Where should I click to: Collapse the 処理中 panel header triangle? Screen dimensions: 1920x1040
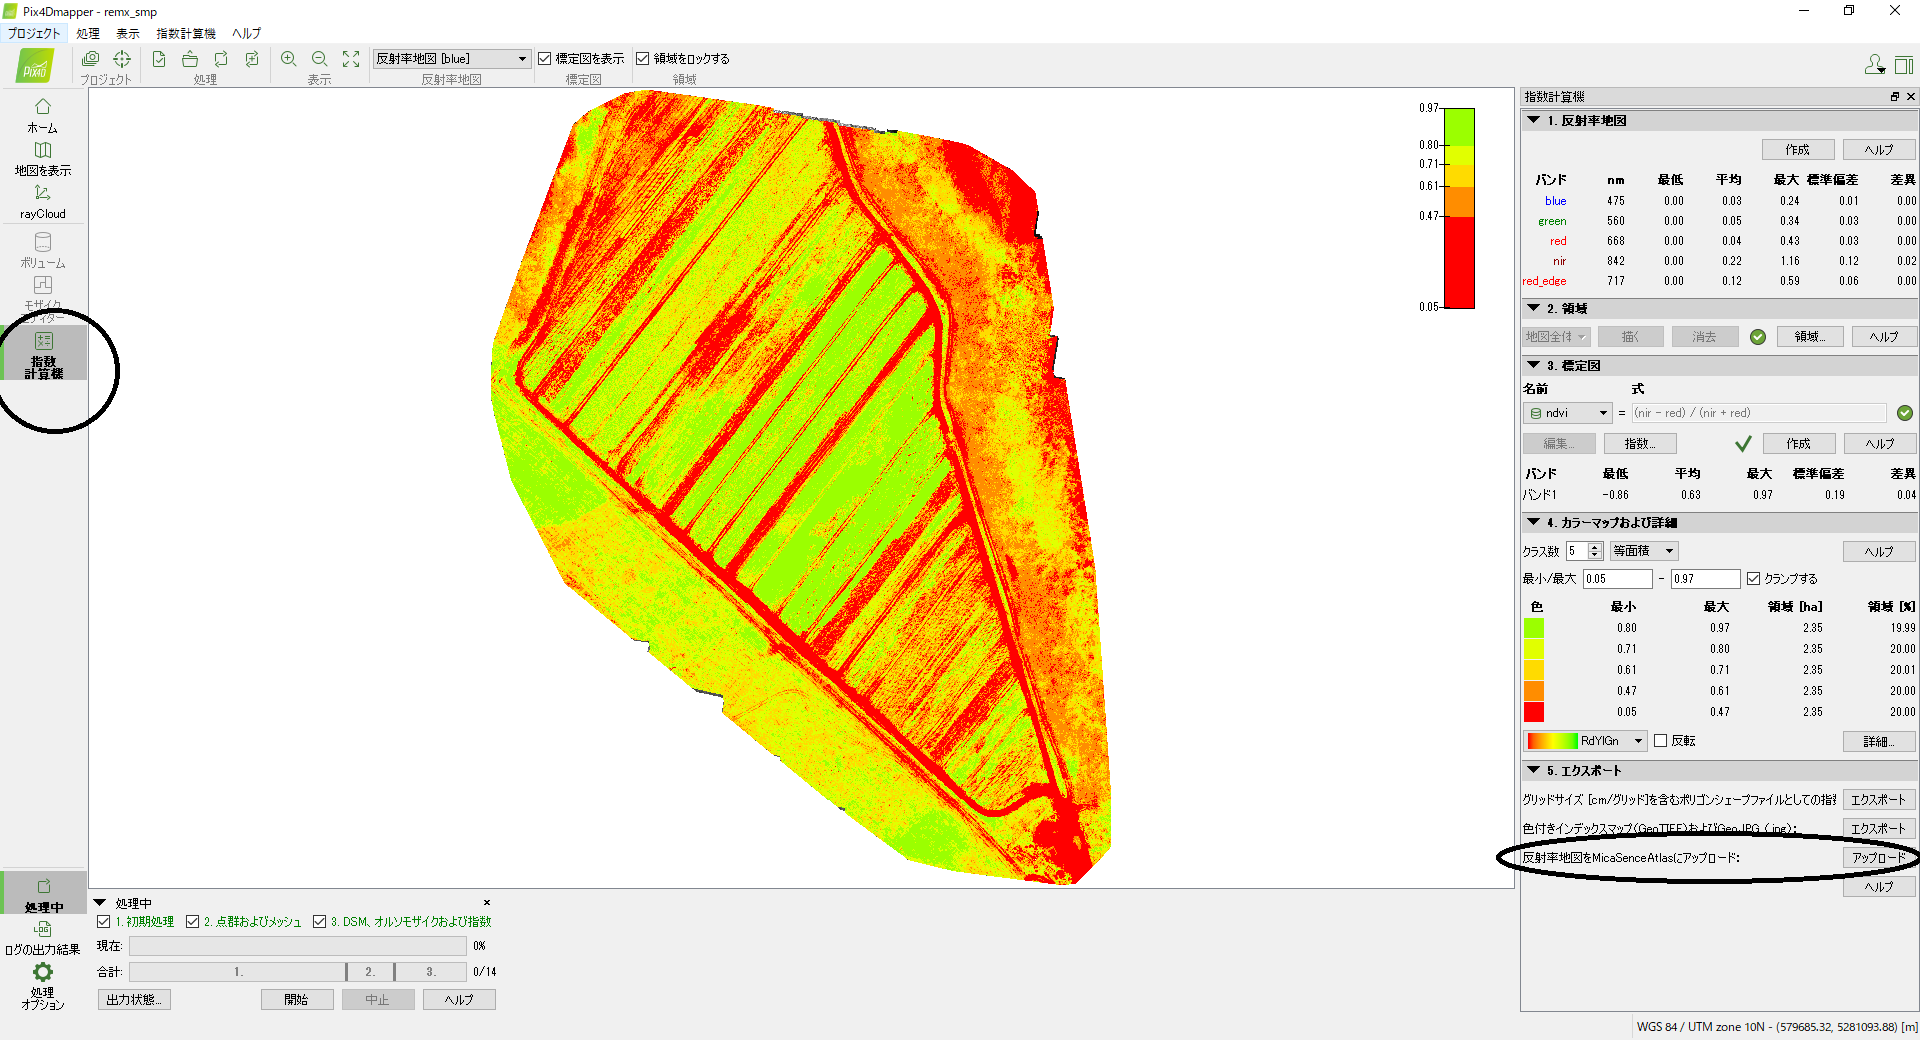coord(100,902)
